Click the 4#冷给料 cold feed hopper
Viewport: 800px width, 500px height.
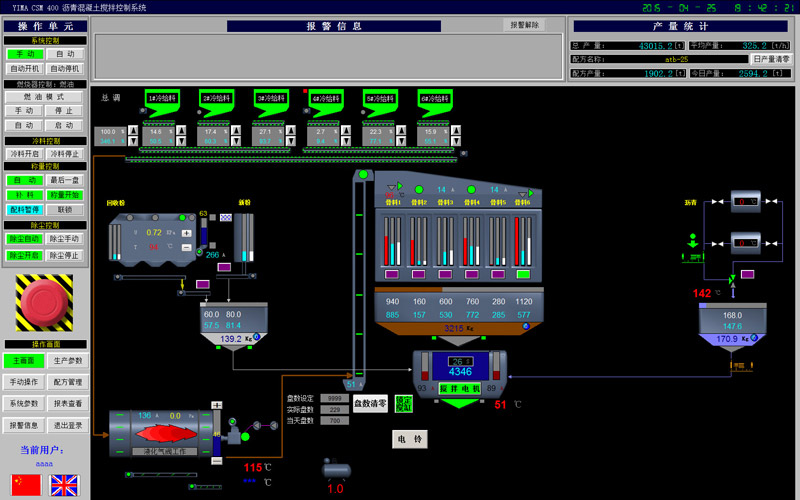326,100
